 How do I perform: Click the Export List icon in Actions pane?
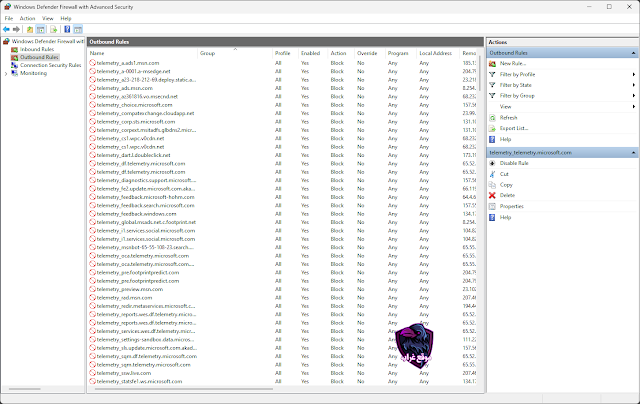(x=492, y=128)
